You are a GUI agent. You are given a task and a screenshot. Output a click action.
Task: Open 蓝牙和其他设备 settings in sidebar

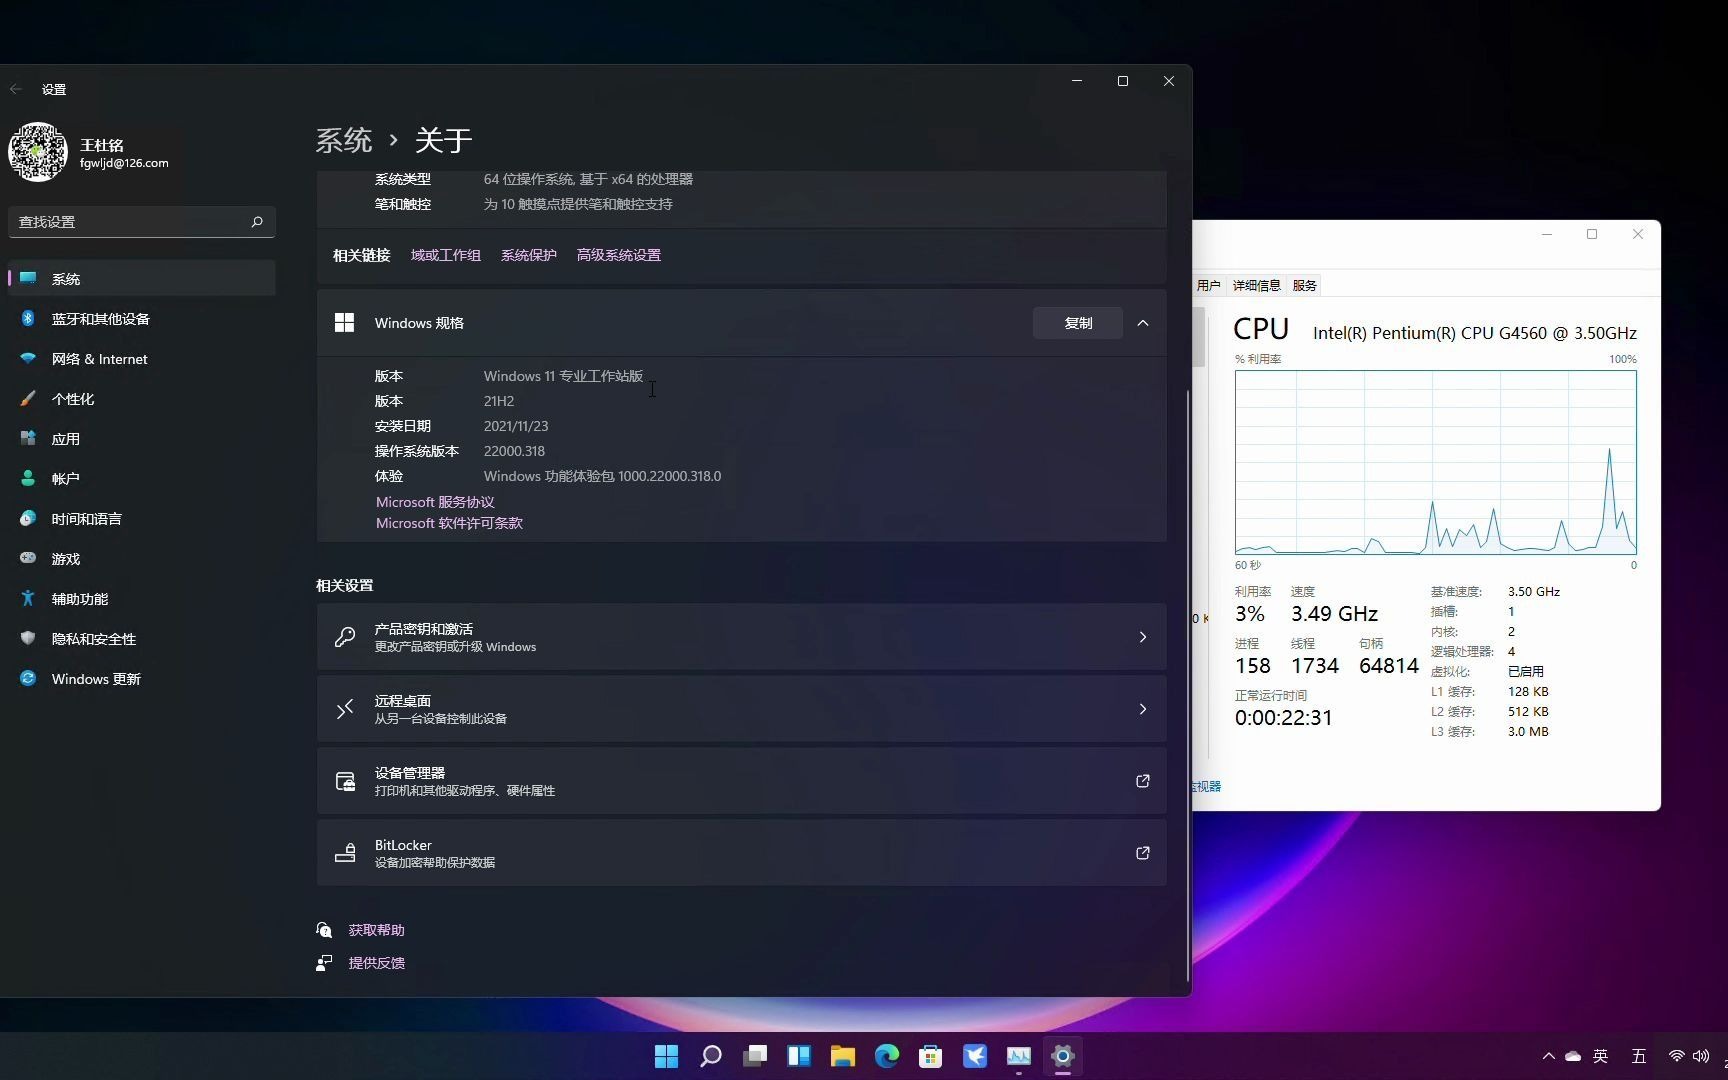tap(100, 318)
